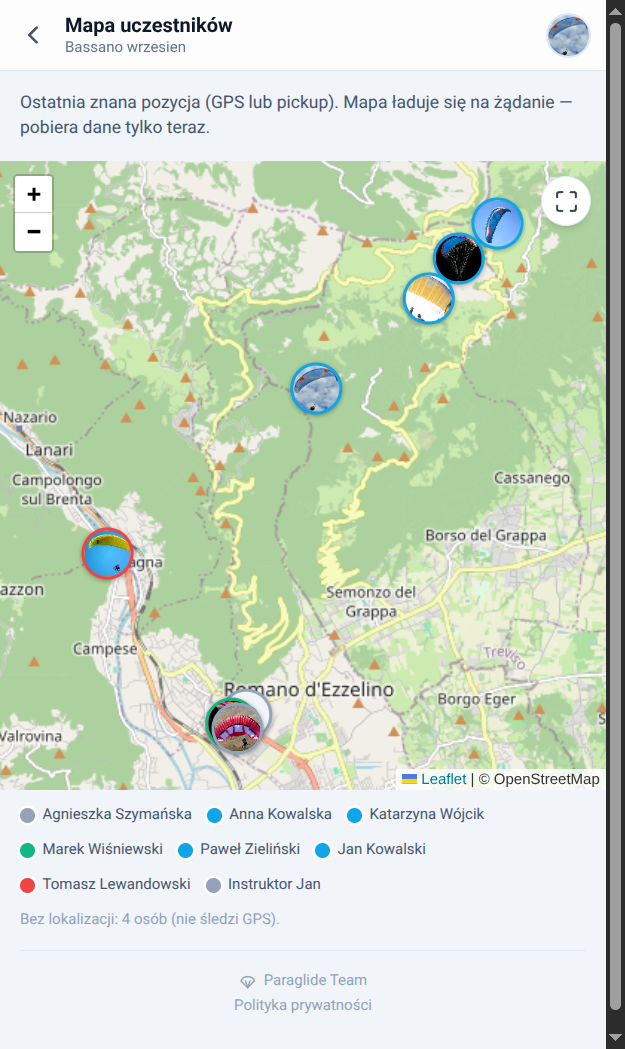This screenshot has width=625, height=1049.
Task: Select legend name Katarzyna Wójcik
Action: coord(427,814)
